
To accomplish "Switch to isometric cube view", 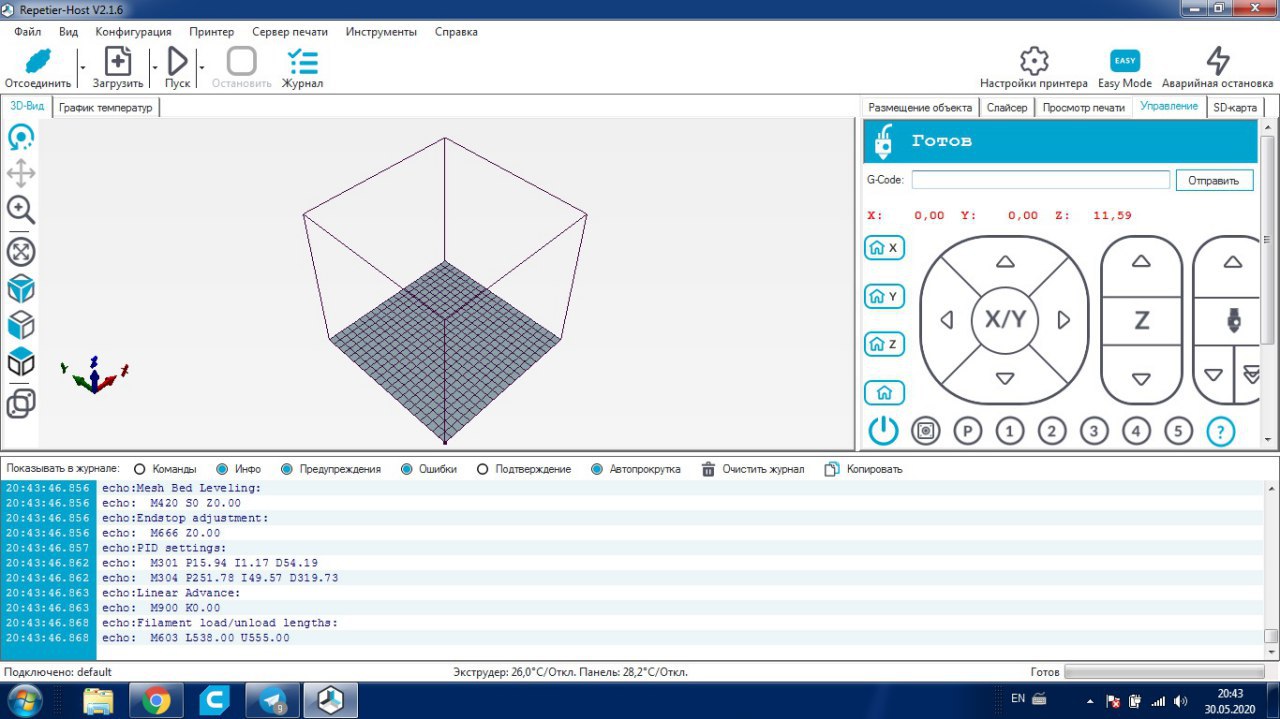I will (21, 289).
